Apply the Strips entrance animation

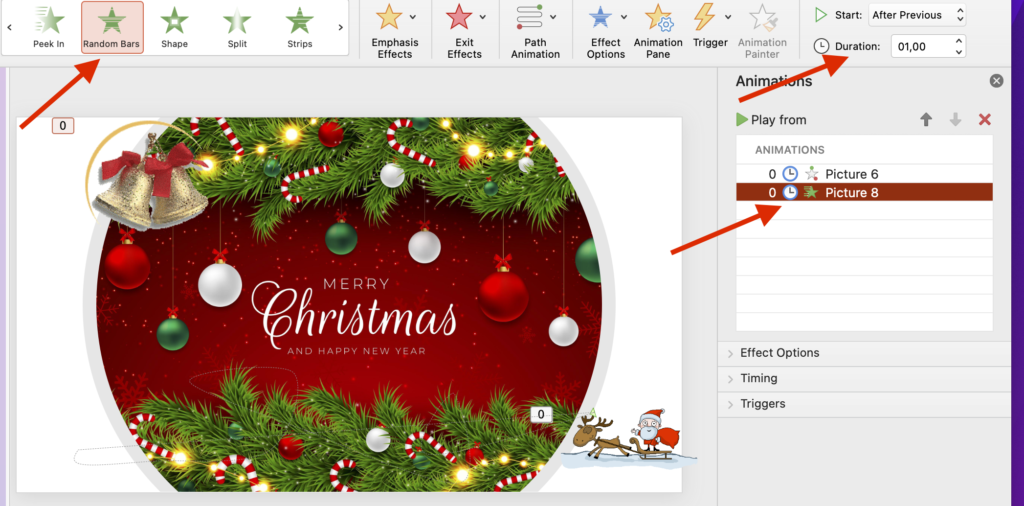(300, 27)
